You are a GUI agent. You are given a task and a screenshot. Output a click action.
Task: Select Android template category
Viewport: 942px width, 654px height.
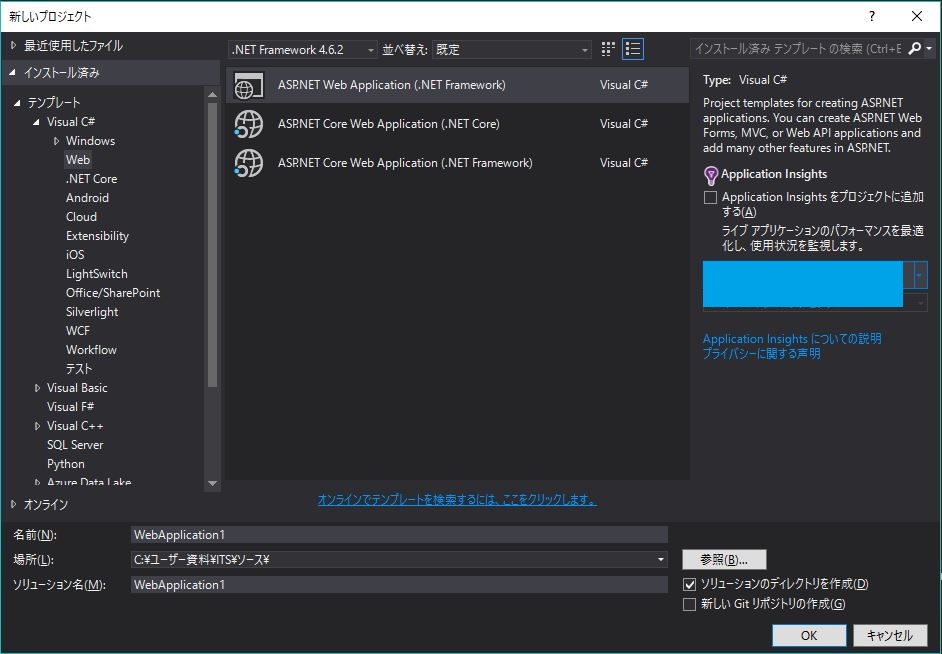tap(87, 198)
